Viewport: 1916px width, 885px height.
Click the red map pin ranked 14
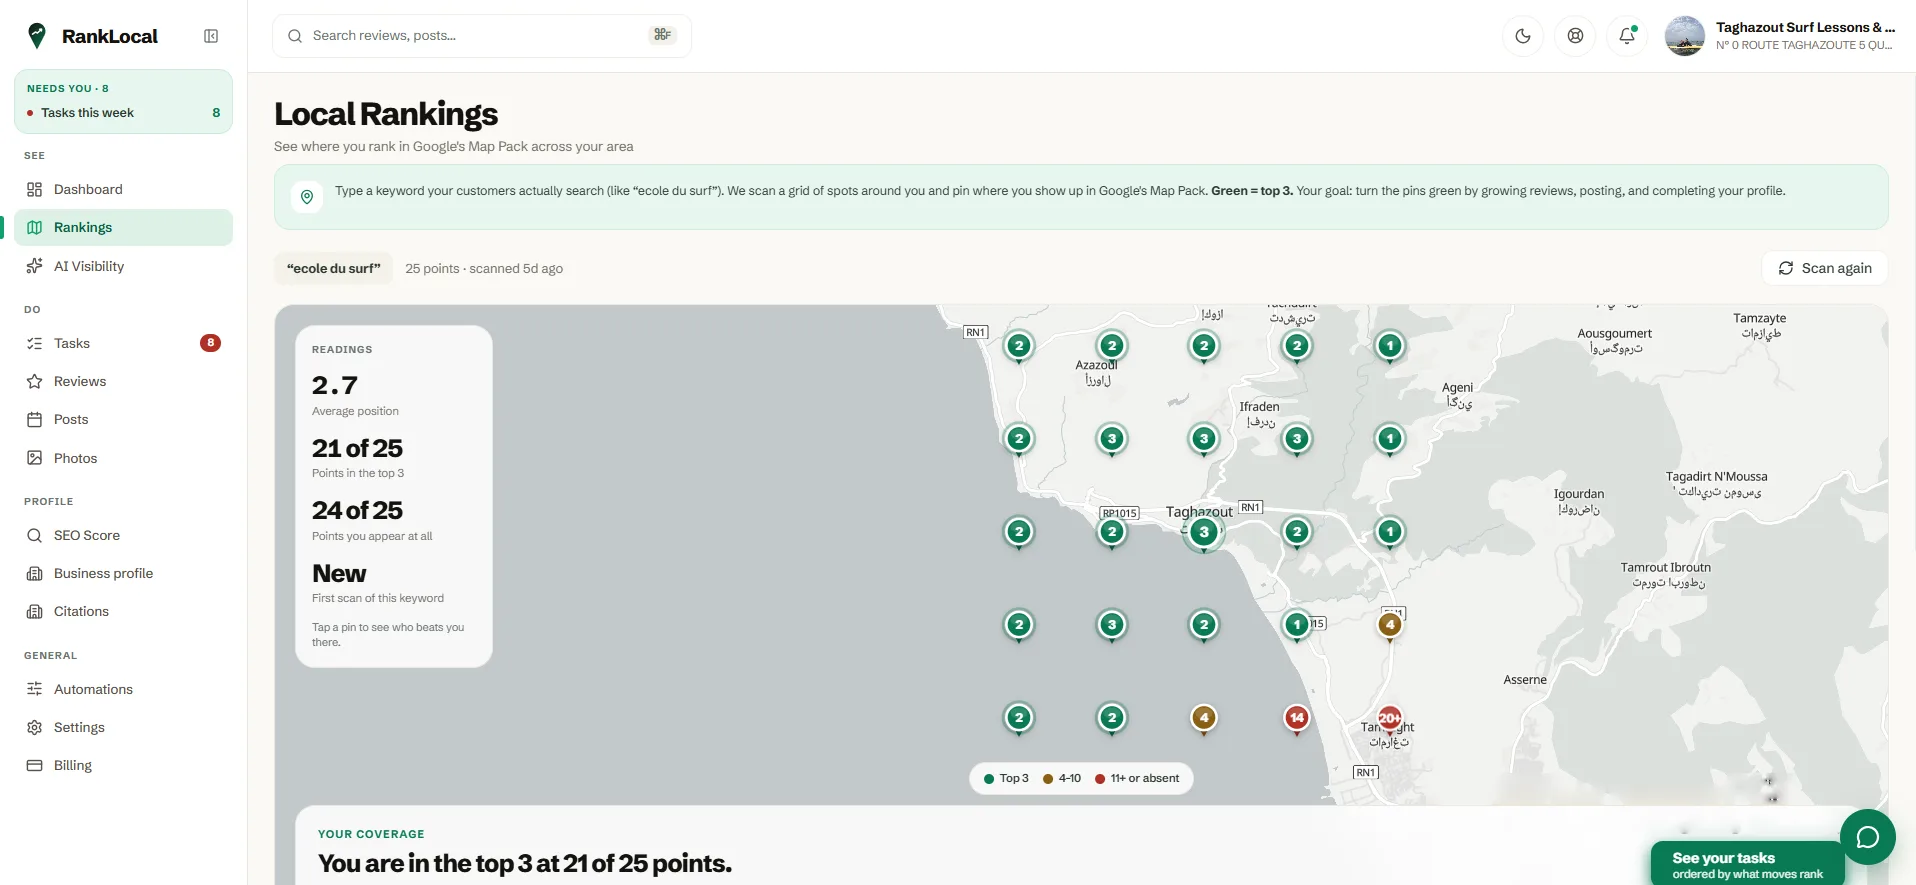click(1297, 718)
